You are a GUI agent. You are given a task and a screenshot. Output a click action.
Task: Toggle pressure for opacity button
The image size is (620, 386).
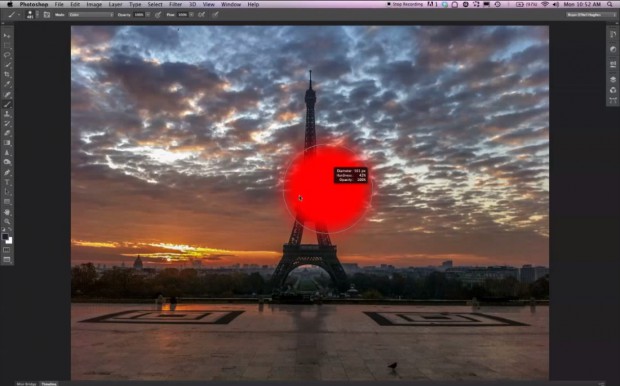(158, 15)
